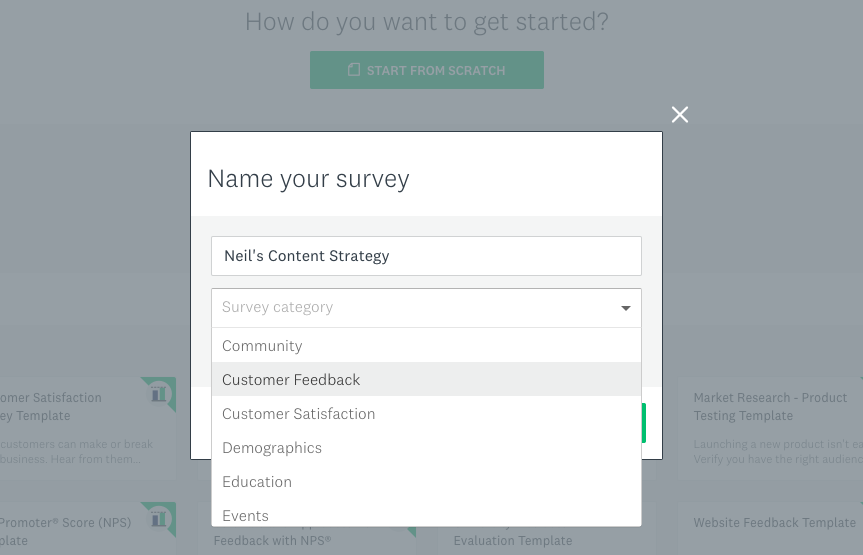Image resolution: width=863 pixels, height=555 pixels.
Task: Open the Evaluation Template card
Action: pos(512,540)
